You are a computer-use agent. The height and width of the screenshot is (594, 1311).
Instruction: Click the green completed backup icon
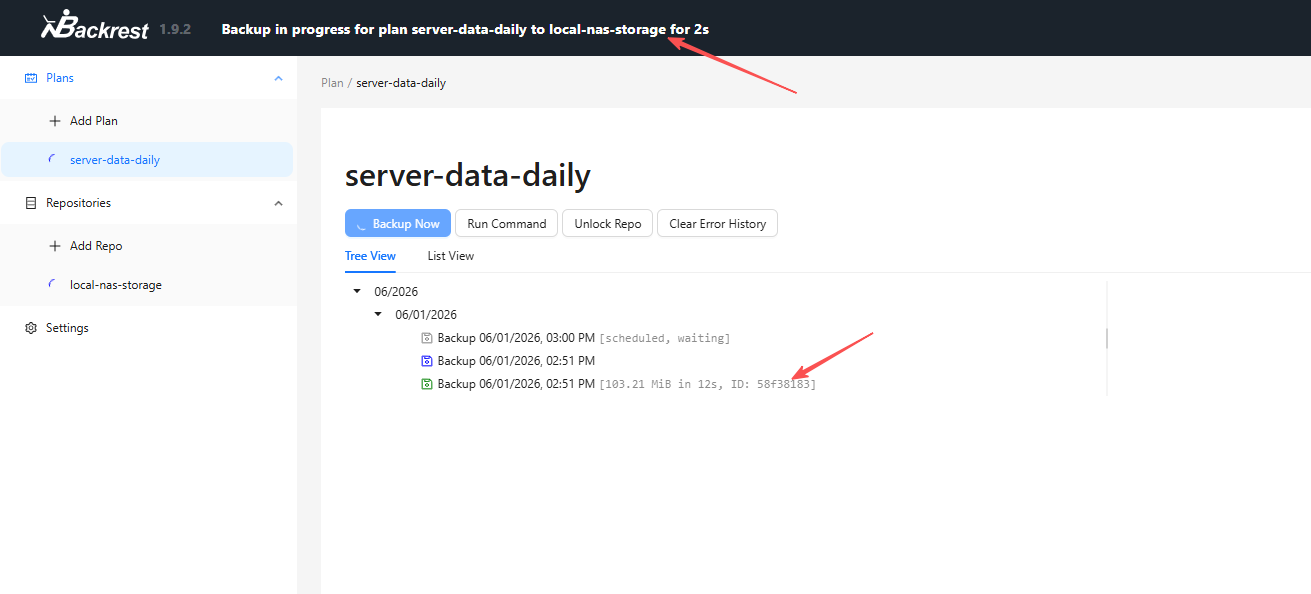coord(427,384)
